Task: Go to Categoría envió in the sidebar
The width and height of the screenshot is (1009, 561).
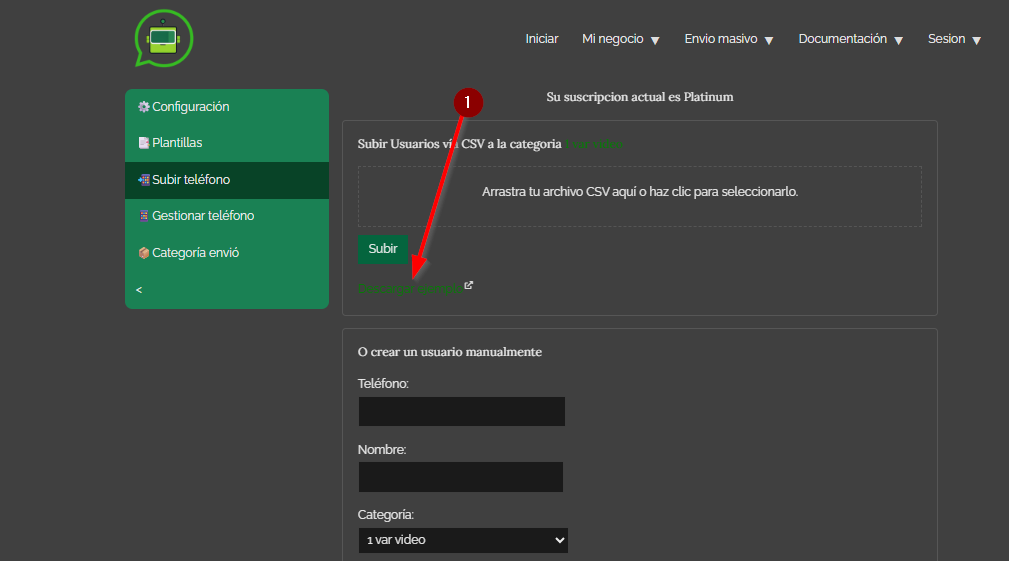Action: pos(227,253)
